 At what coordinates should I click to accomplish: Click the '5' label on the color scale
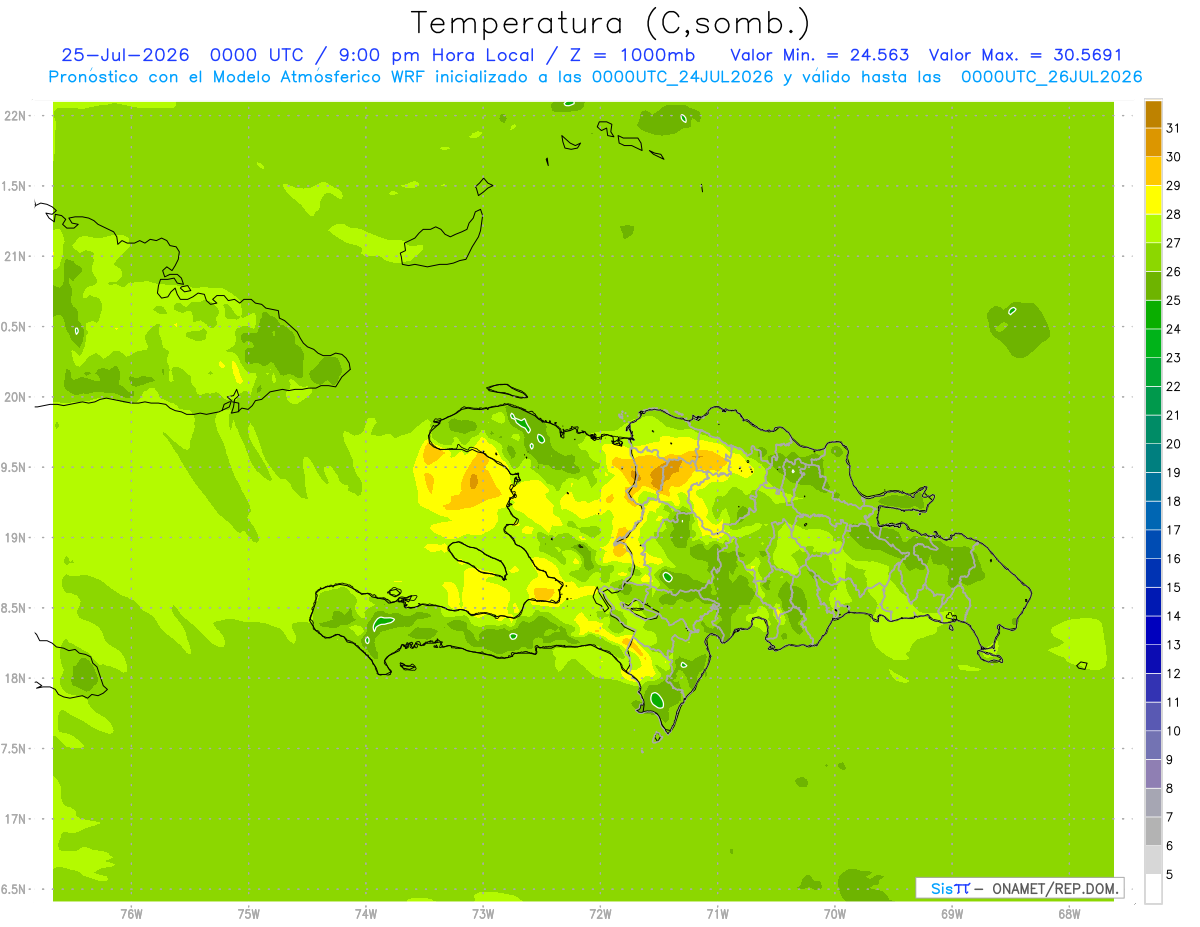click(x=1171, y=875)
